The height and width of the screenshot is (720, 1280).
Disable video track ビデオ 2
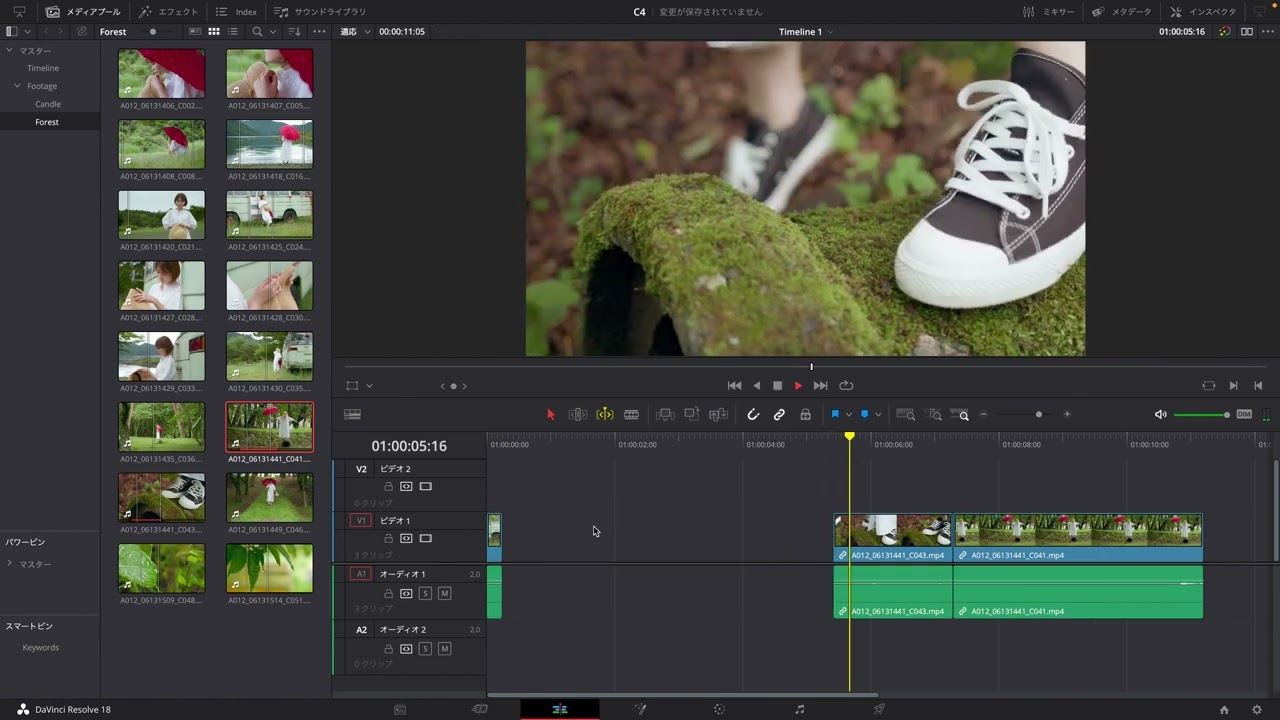pyautogui.click(x=425, y=487)
